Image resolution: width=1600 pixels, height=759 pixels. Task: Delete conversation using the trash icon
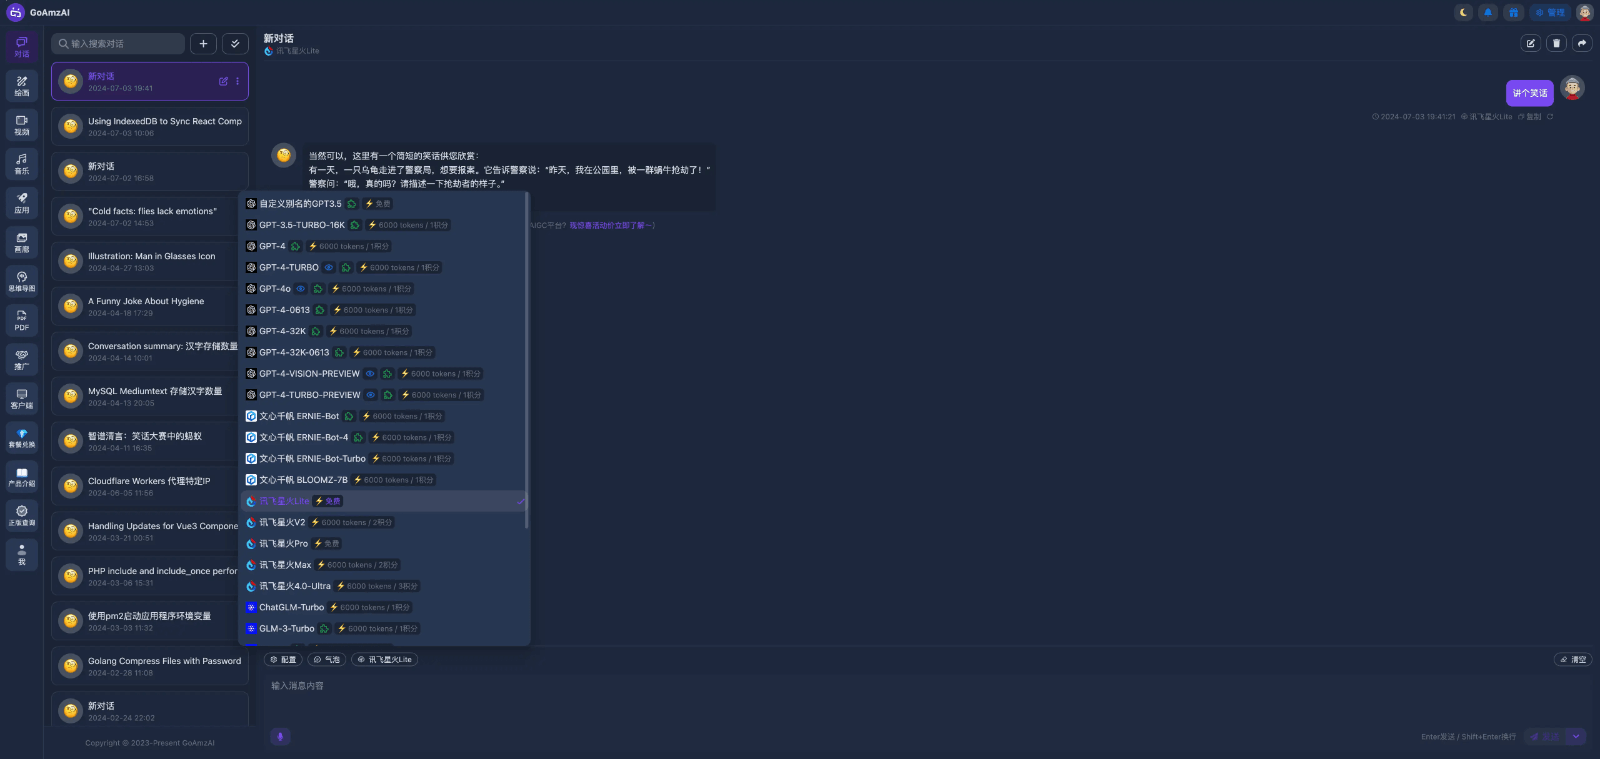click(1556, 43)
